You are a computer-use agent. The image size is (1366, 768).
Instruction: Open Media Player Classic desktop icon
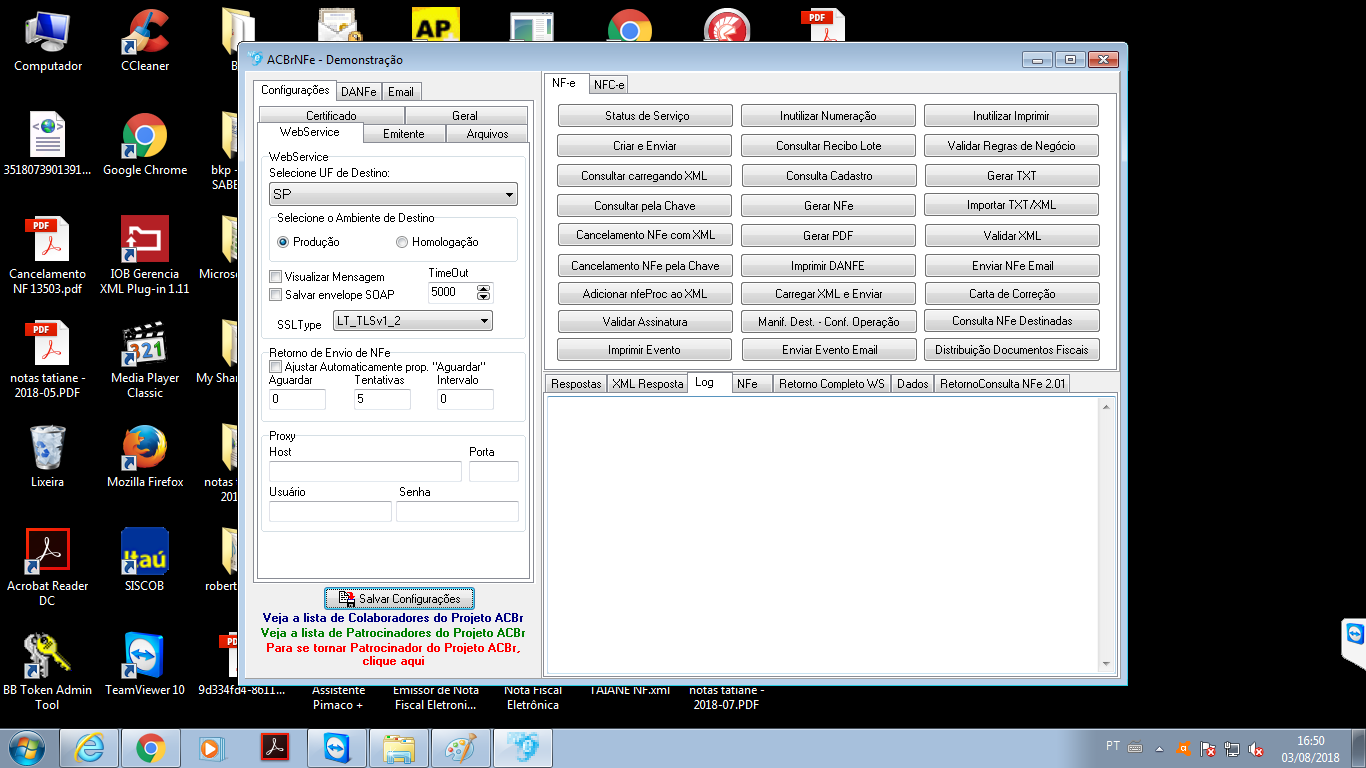pyautogui.click(x=145, y=360)
